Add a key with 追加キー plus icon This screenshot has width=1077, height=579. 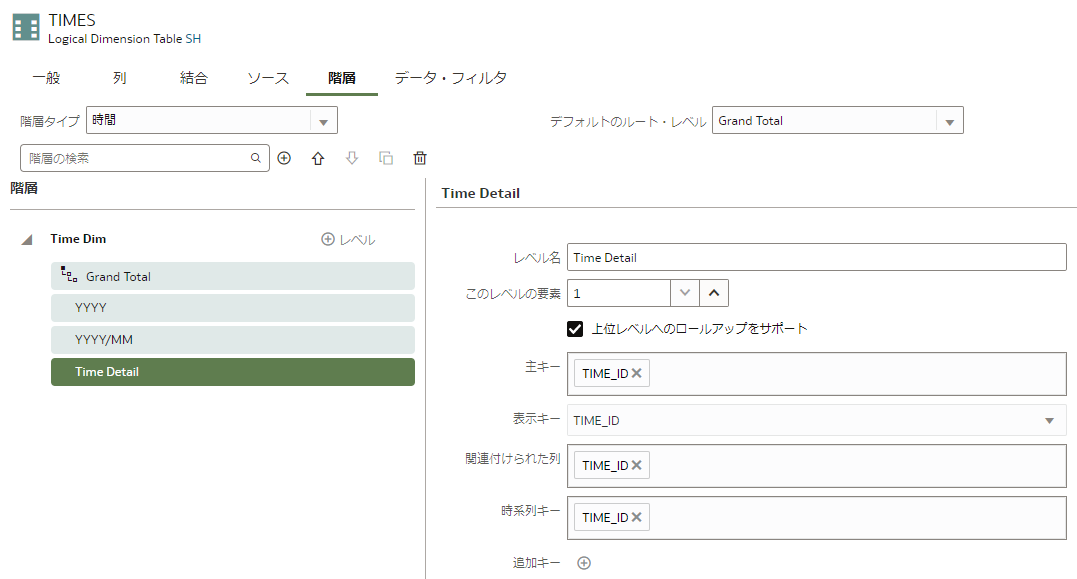click(584, 563)
